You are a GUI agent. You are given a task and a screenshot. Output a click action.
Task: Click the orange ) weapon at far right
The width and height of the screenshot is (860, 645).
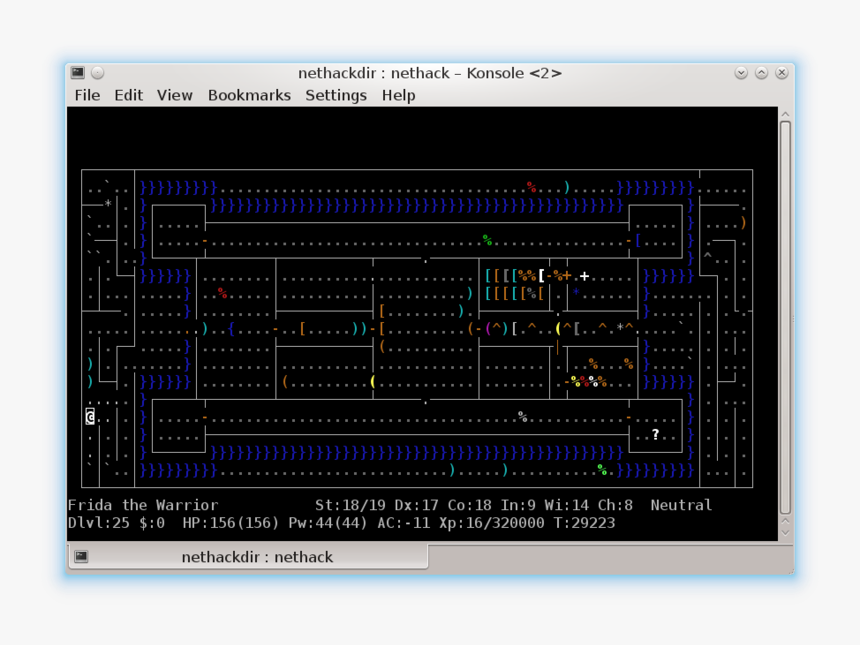(x=744, y=223)
